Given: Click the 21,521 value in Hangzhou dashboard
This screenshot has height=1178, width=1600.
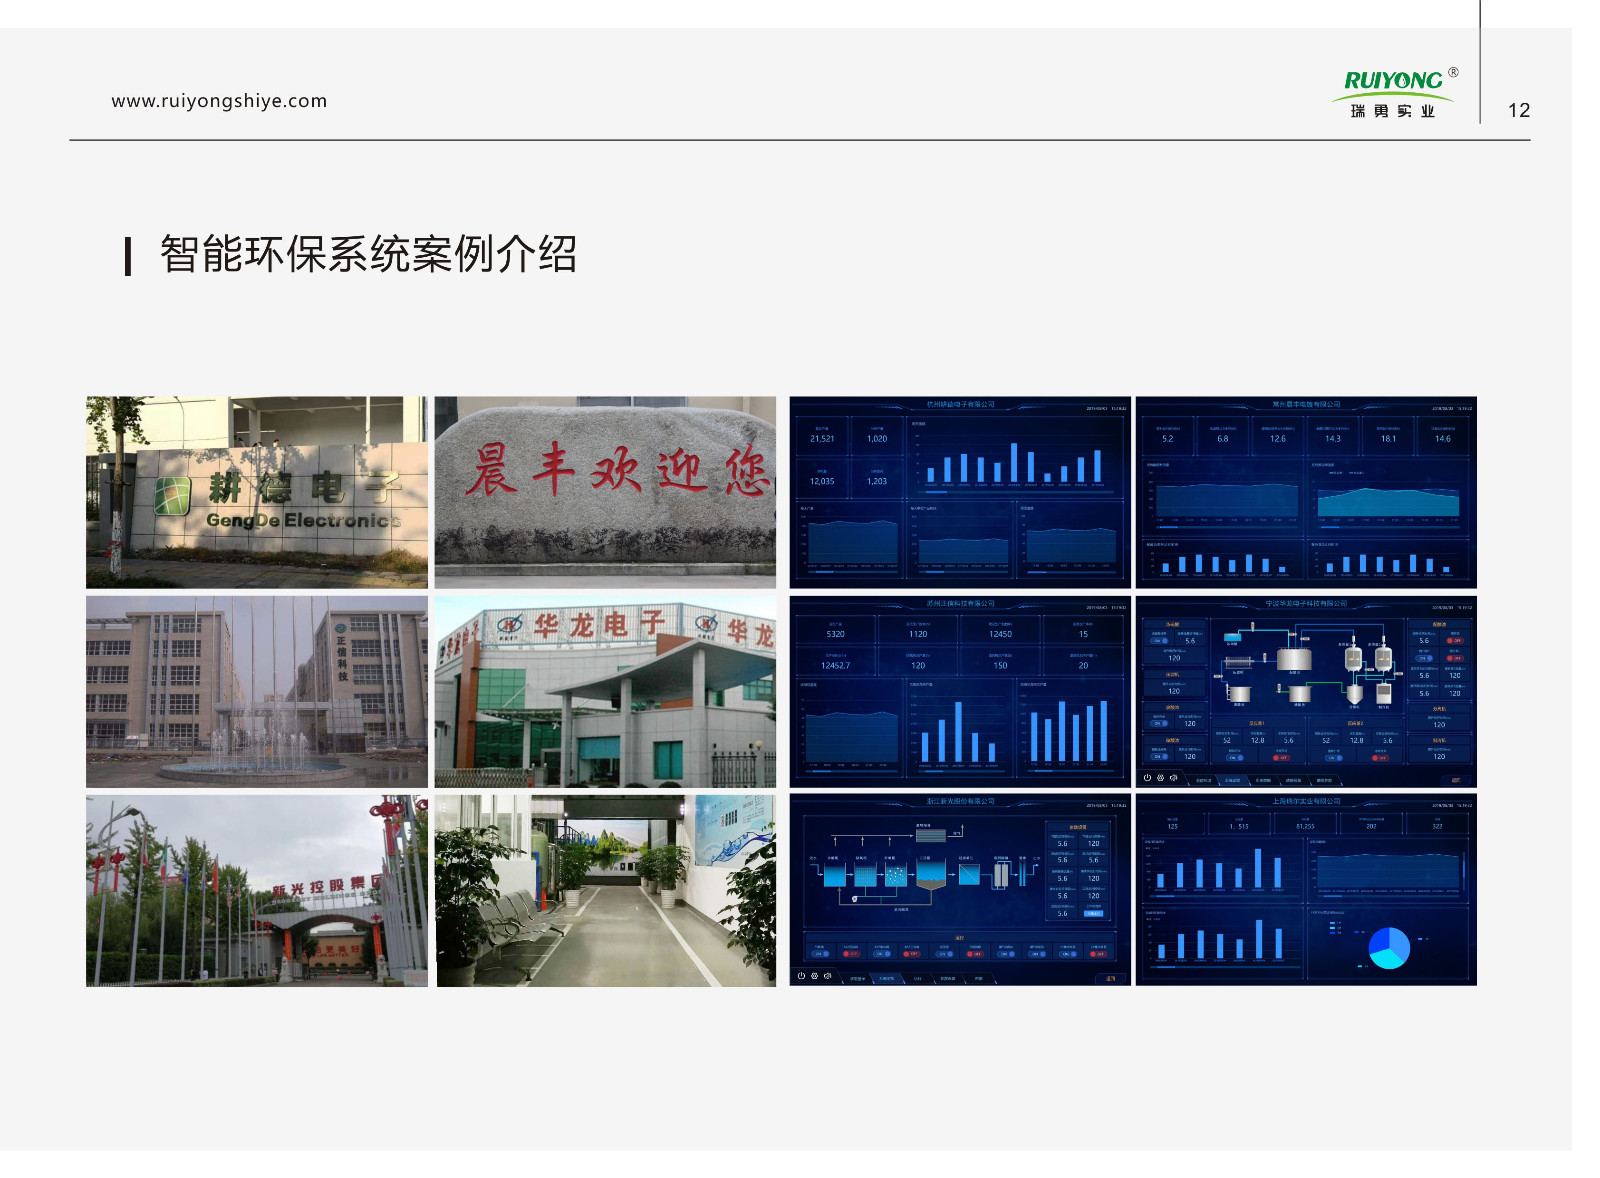Looking at the screenshot, I should 822,438.
